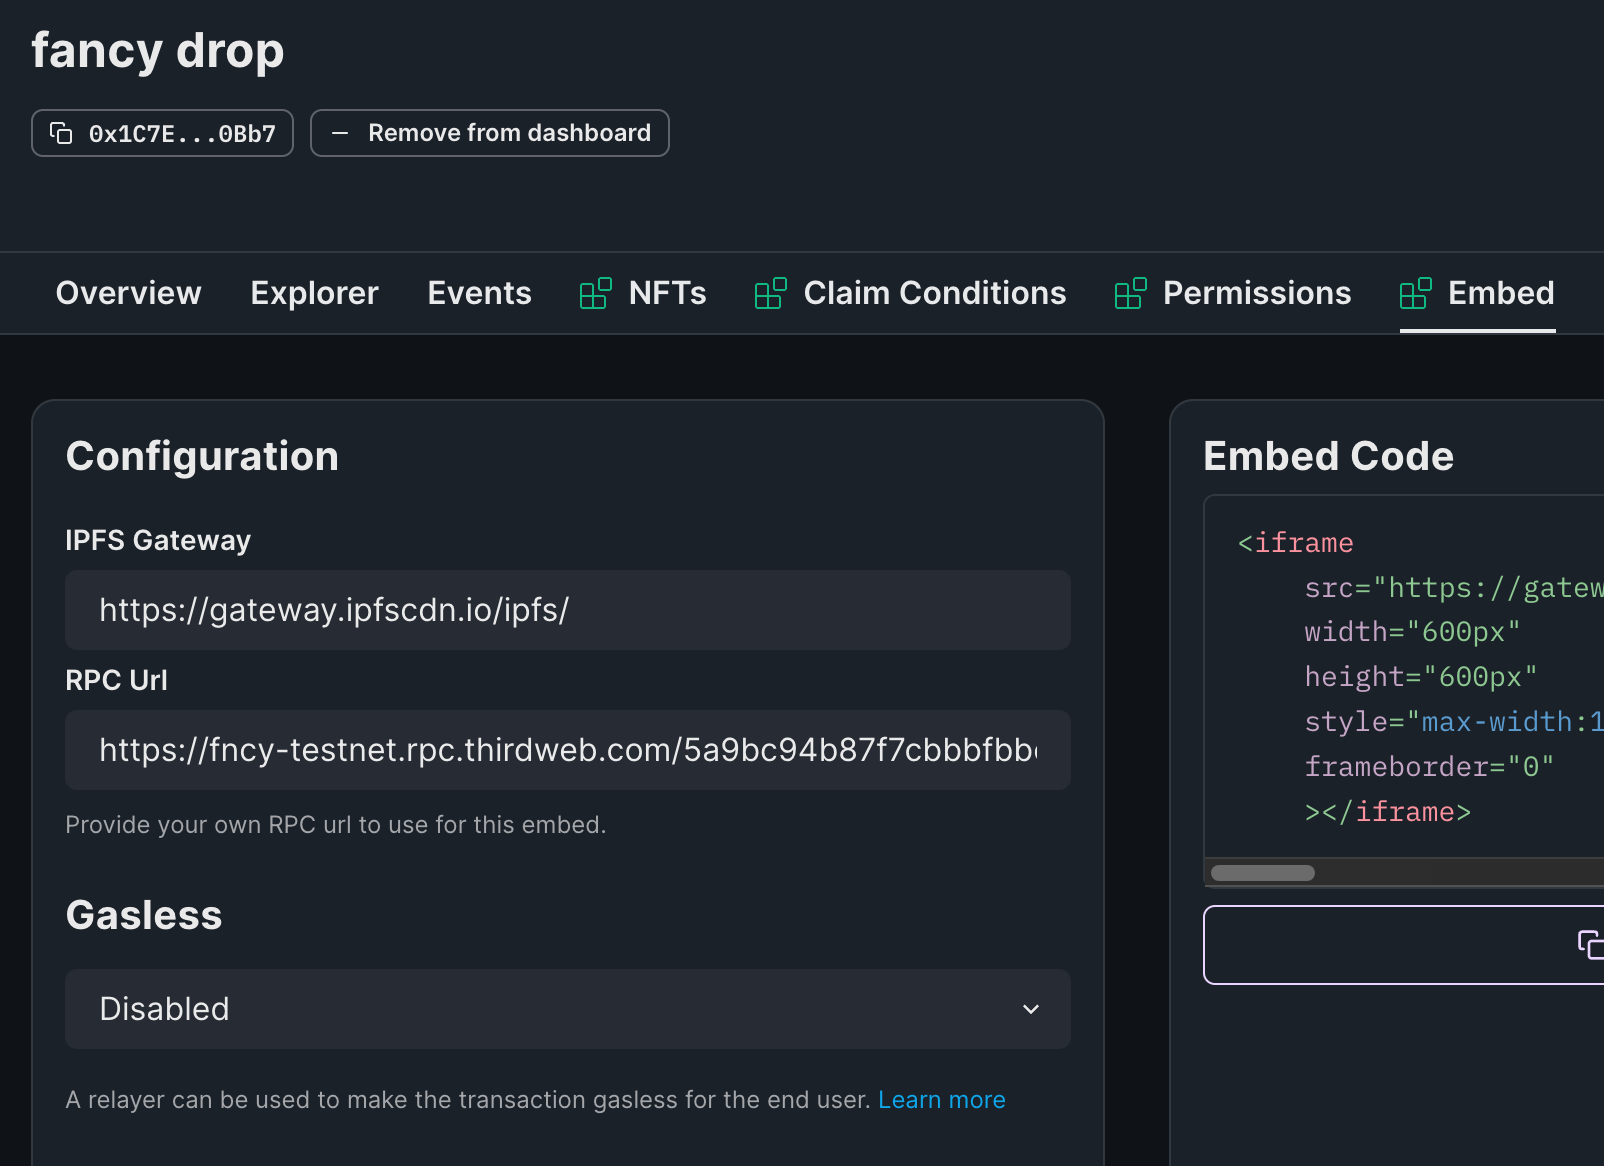
Task: Click the extension icon beside Permissions
Action: (x=1131, y=293)
